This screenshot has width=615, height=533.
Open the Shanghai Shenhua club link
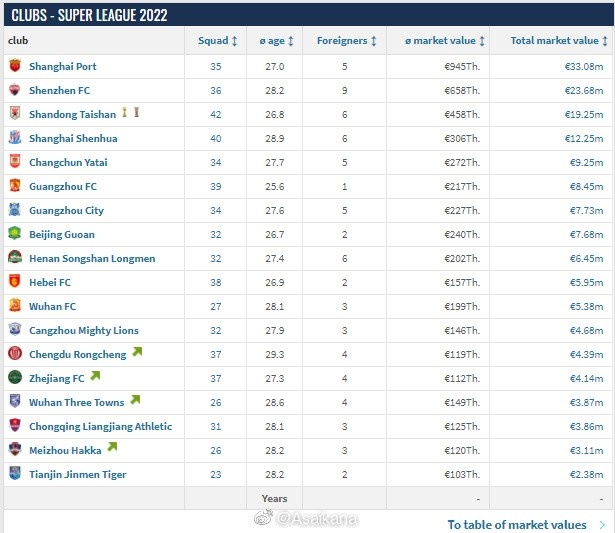click(x=73, y=138)
